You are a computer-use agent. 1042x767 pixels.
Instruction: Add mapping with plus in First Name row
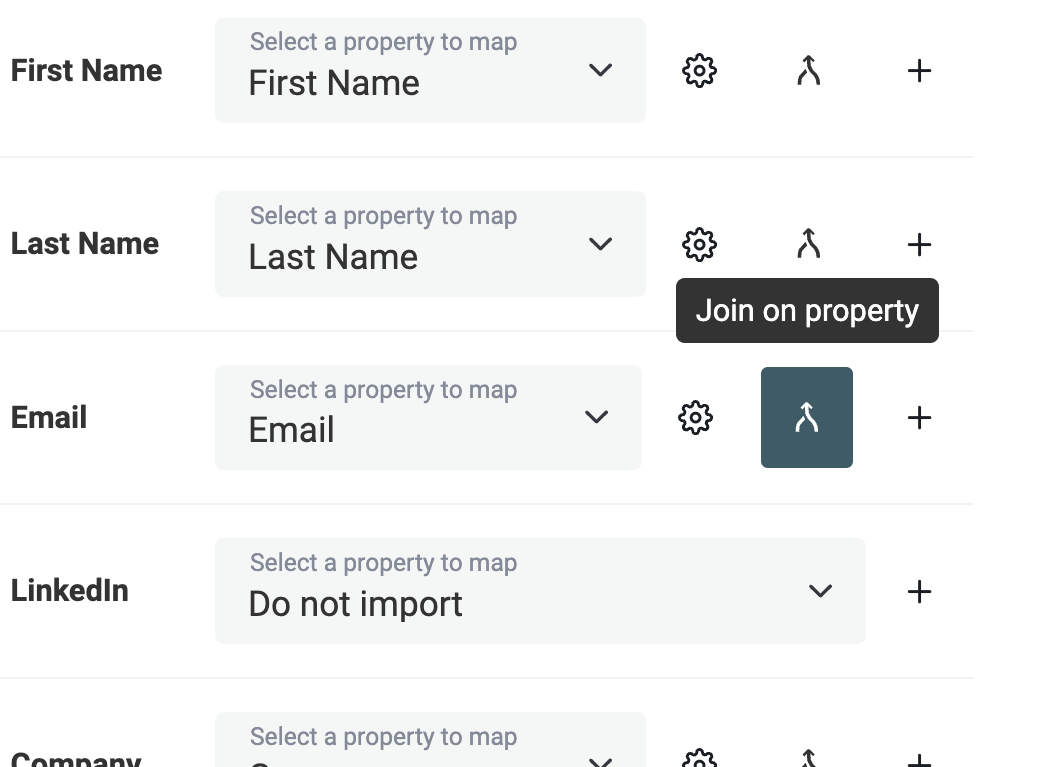click(918, 71)
